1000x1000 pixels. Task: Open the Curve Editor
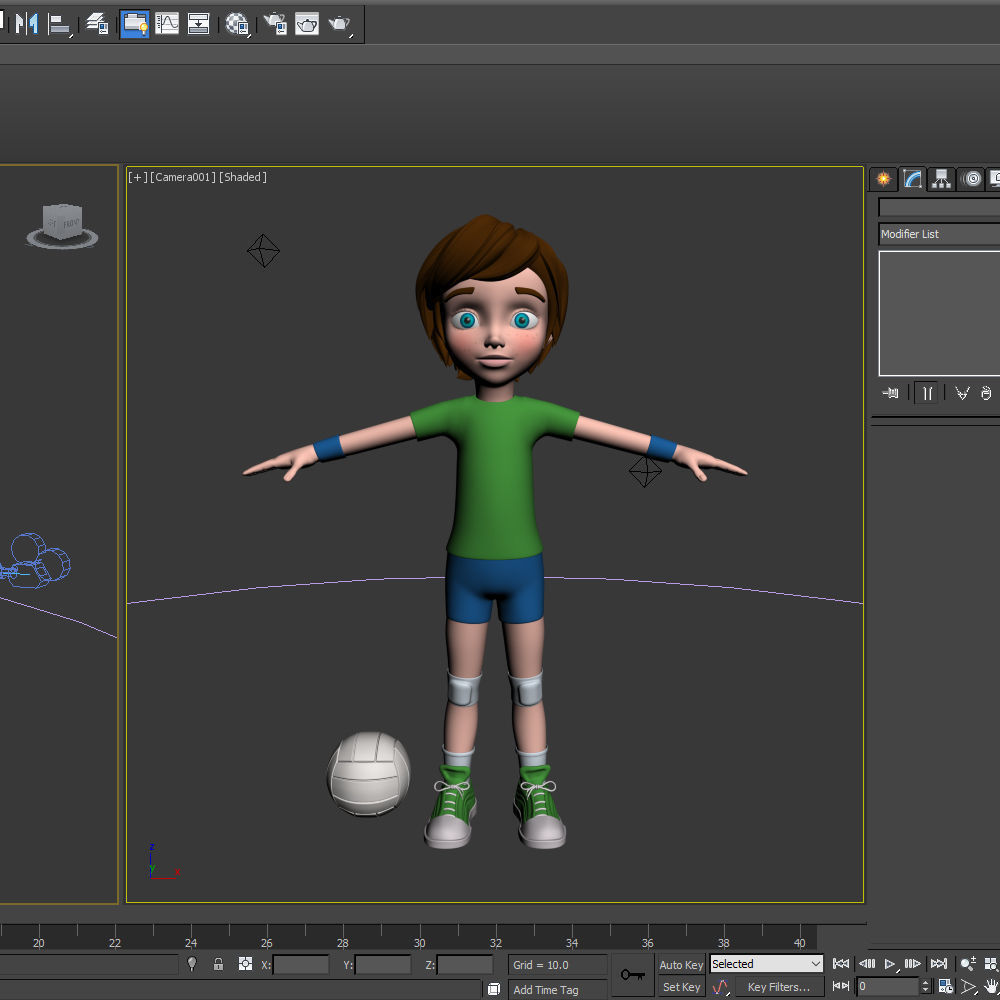(x=167, y=24)
